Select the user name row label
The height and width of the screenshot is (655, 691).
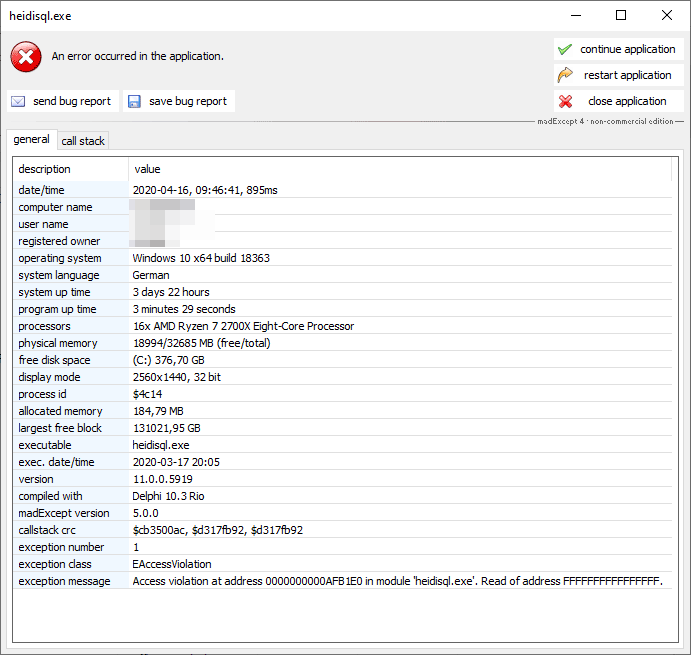[x=43, y=224]
